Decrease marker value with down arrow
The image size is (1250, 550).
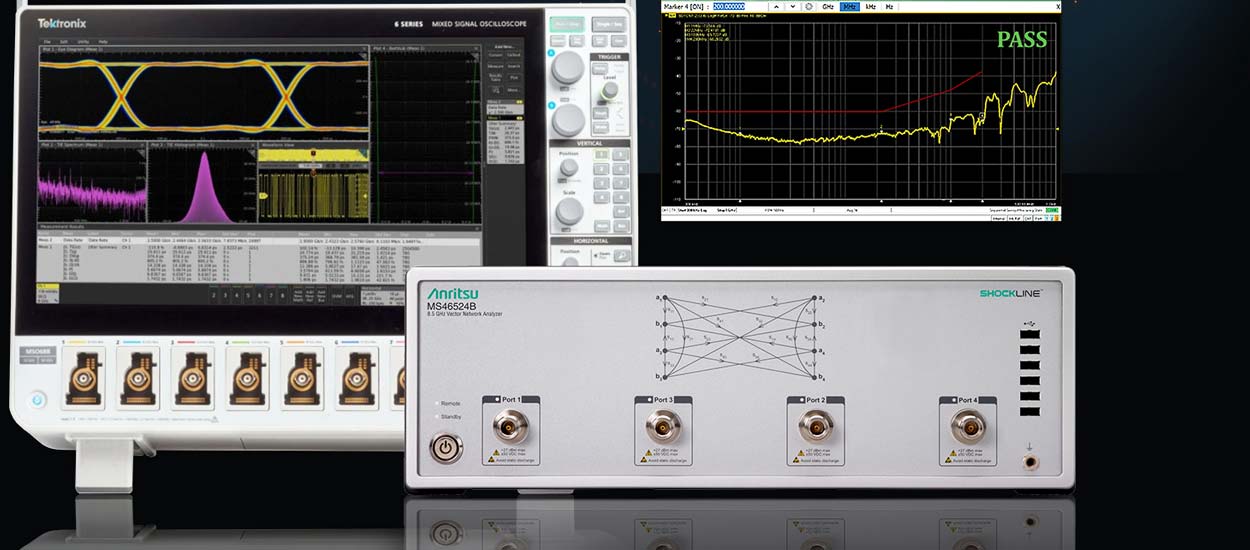pos(794,6)
